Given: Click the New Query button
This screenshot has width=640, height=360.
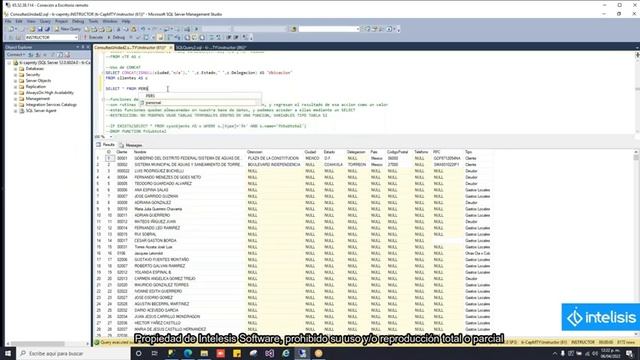Looking at the screenshot, I should click(68, 29).
